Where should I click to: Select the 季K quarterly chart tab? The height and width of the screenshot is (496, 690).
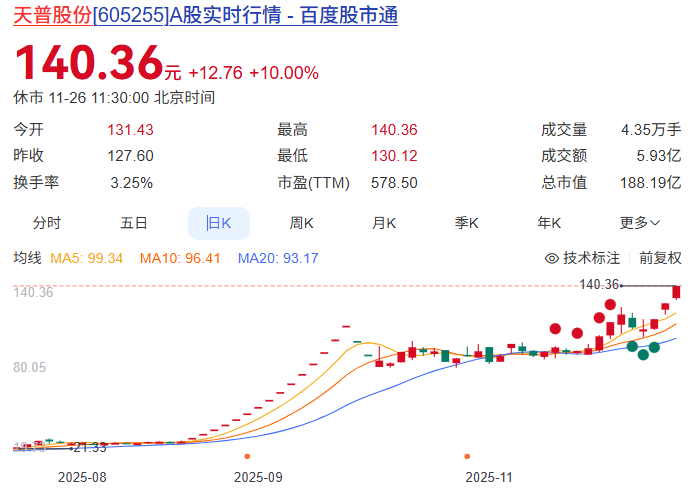(467, 223)
